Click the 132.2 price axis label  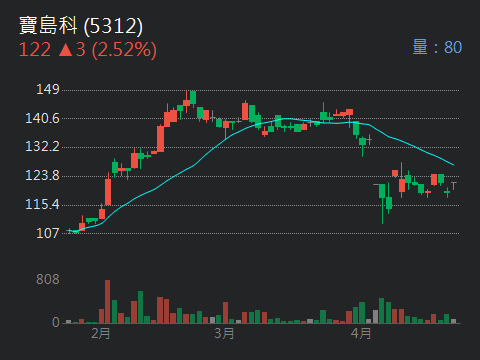pos(42,146)
